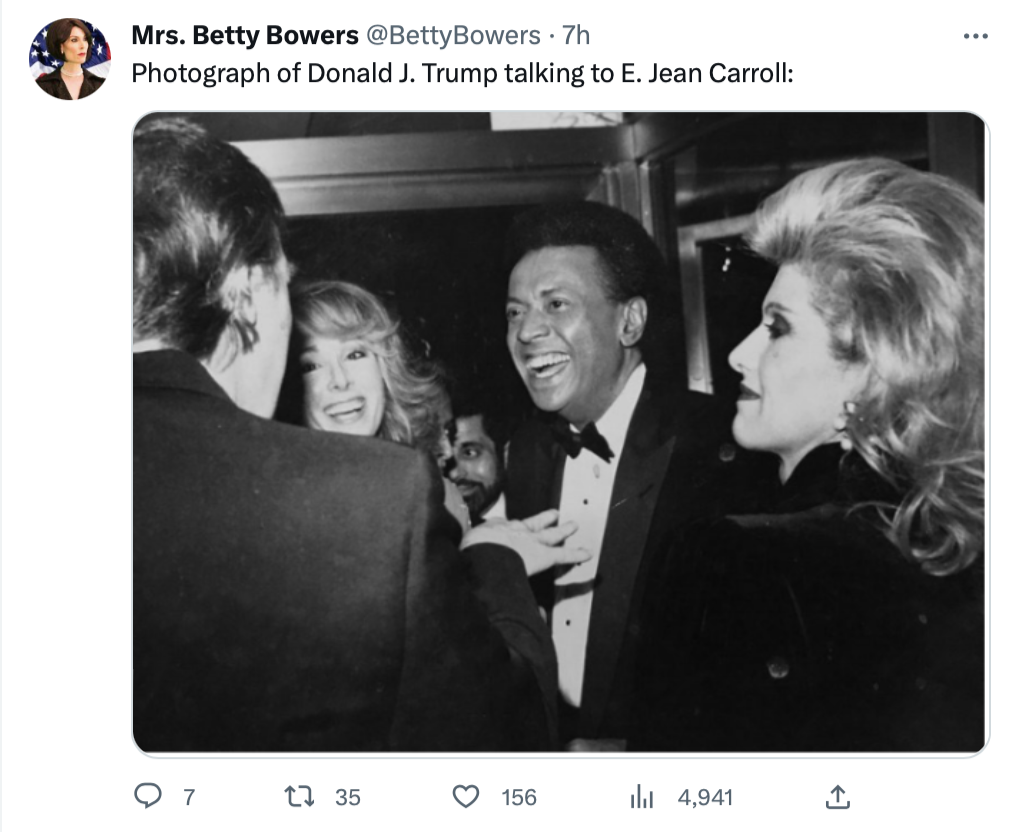Enlarge the black-and-white photo

click(x=560, y=432)
